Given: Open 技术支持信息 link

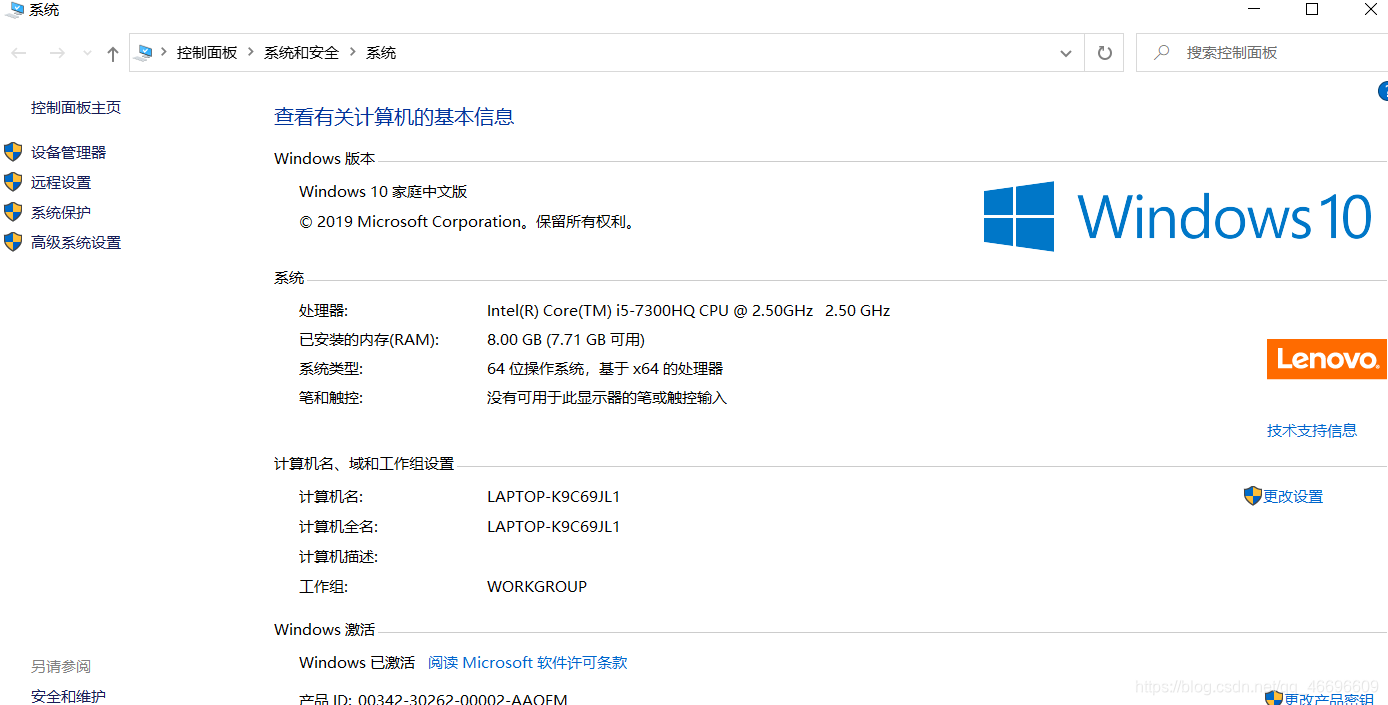Looking at the screenshot, I should pyautogui.click(x=1312, y=431).
